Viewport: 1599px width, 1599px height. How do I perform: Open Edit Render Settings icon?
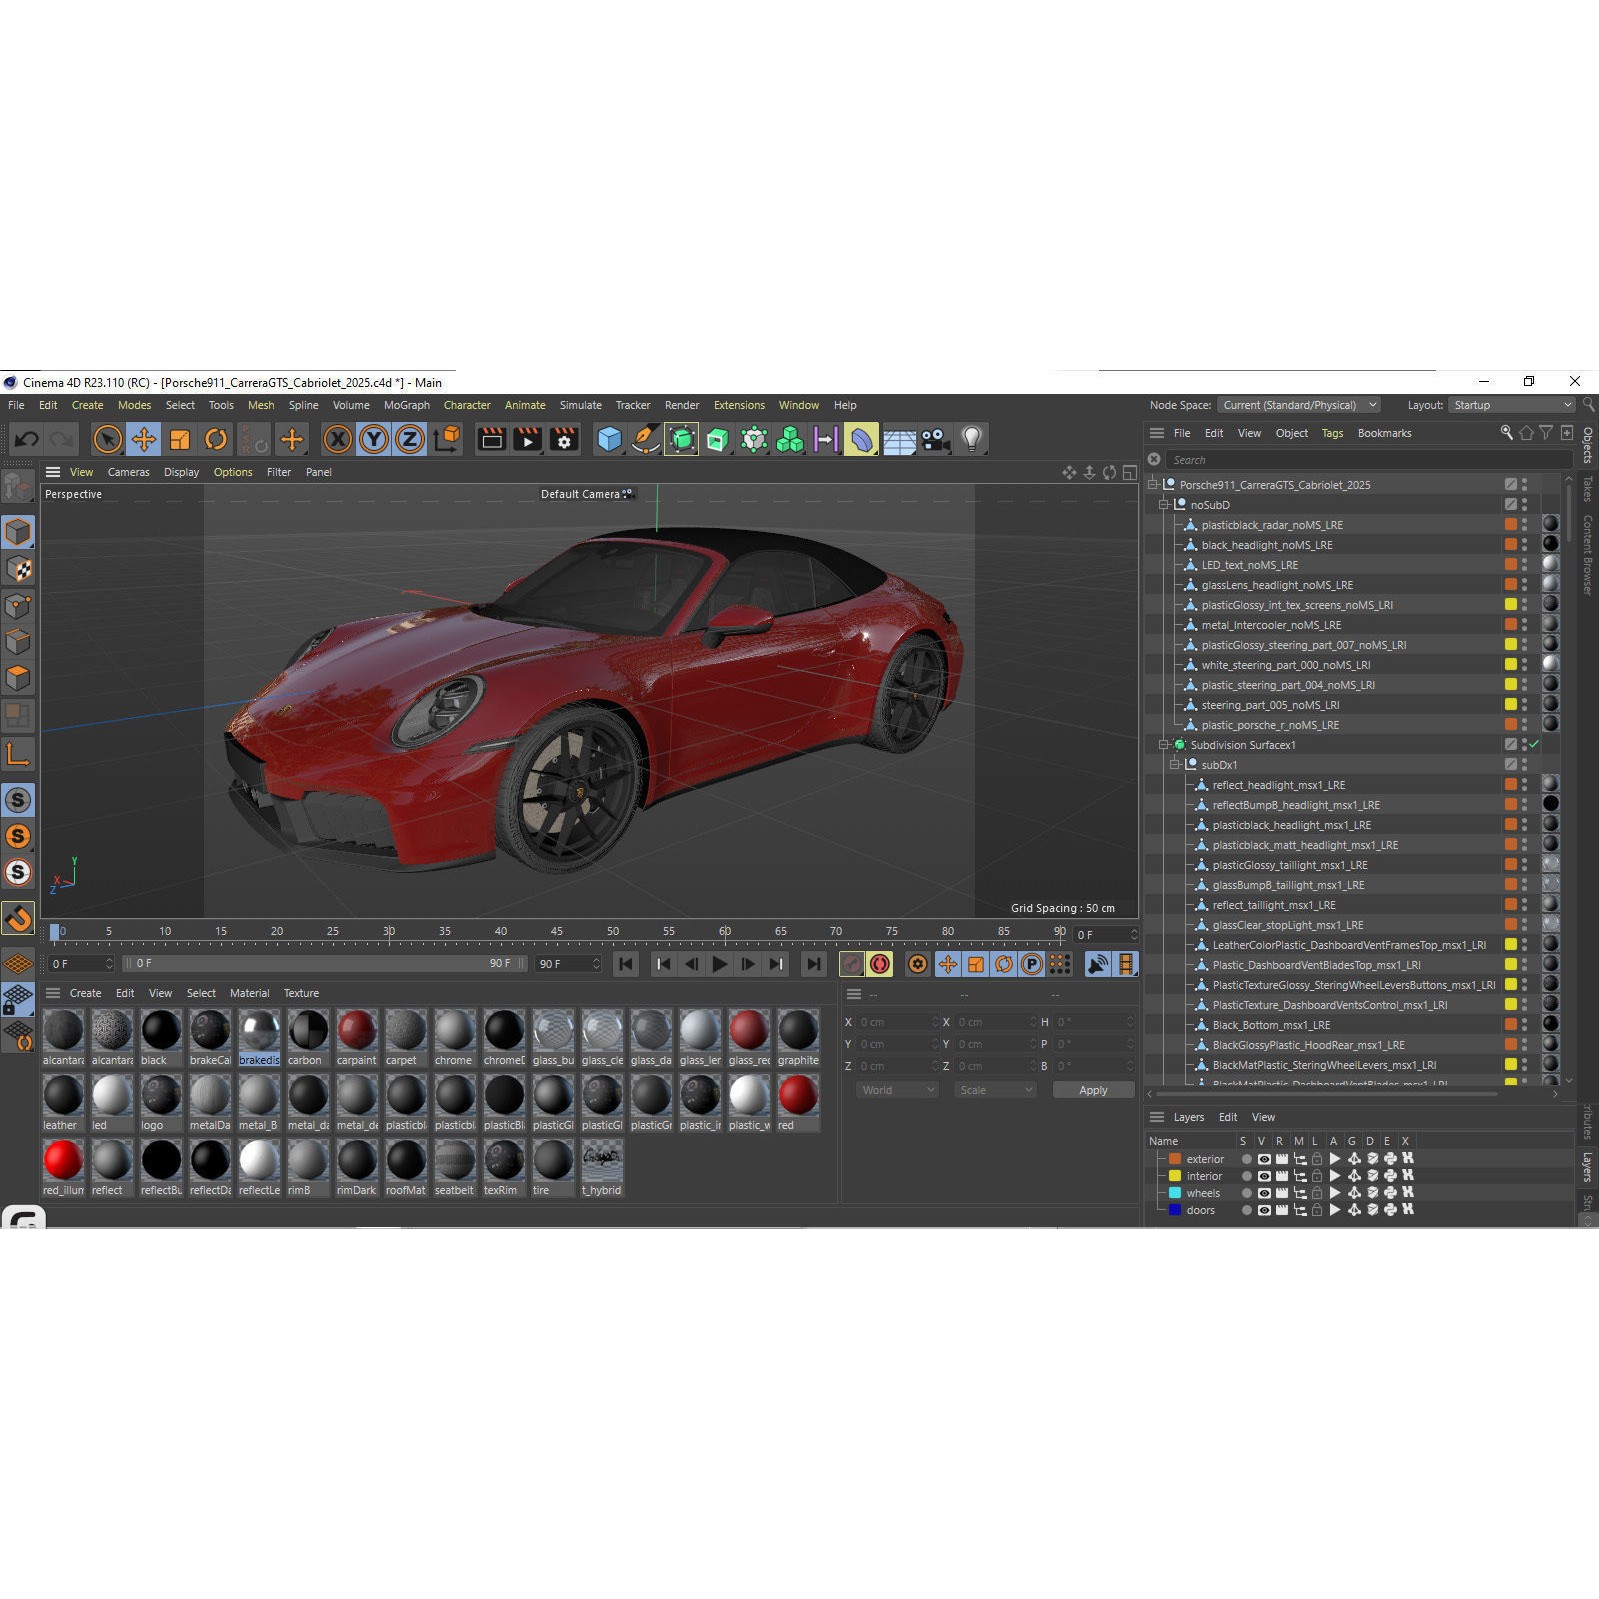(x=564, y=439)
